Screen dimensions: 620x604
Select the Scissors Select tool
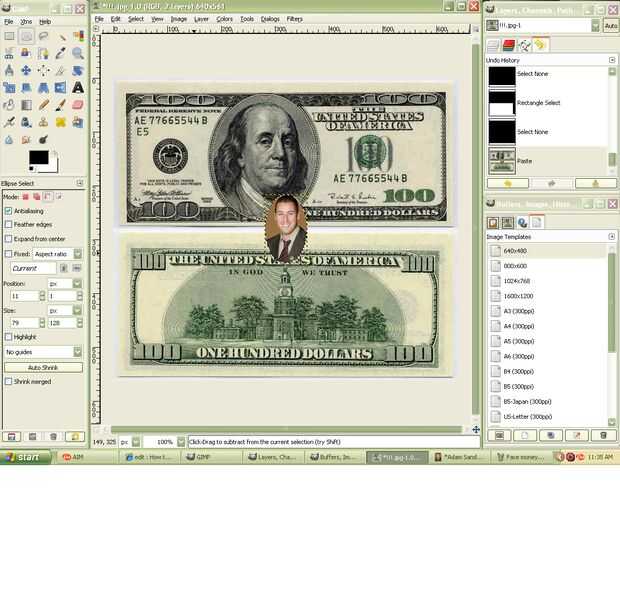click(x=9, y=53)
